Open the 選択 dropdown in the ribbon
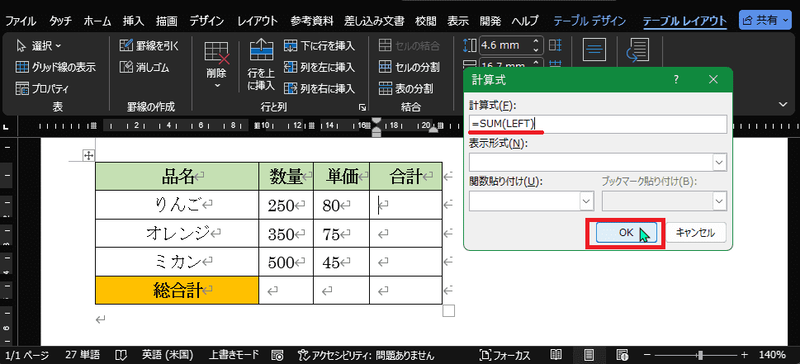This screenshot has height=364, width=800. pos(39,46)
